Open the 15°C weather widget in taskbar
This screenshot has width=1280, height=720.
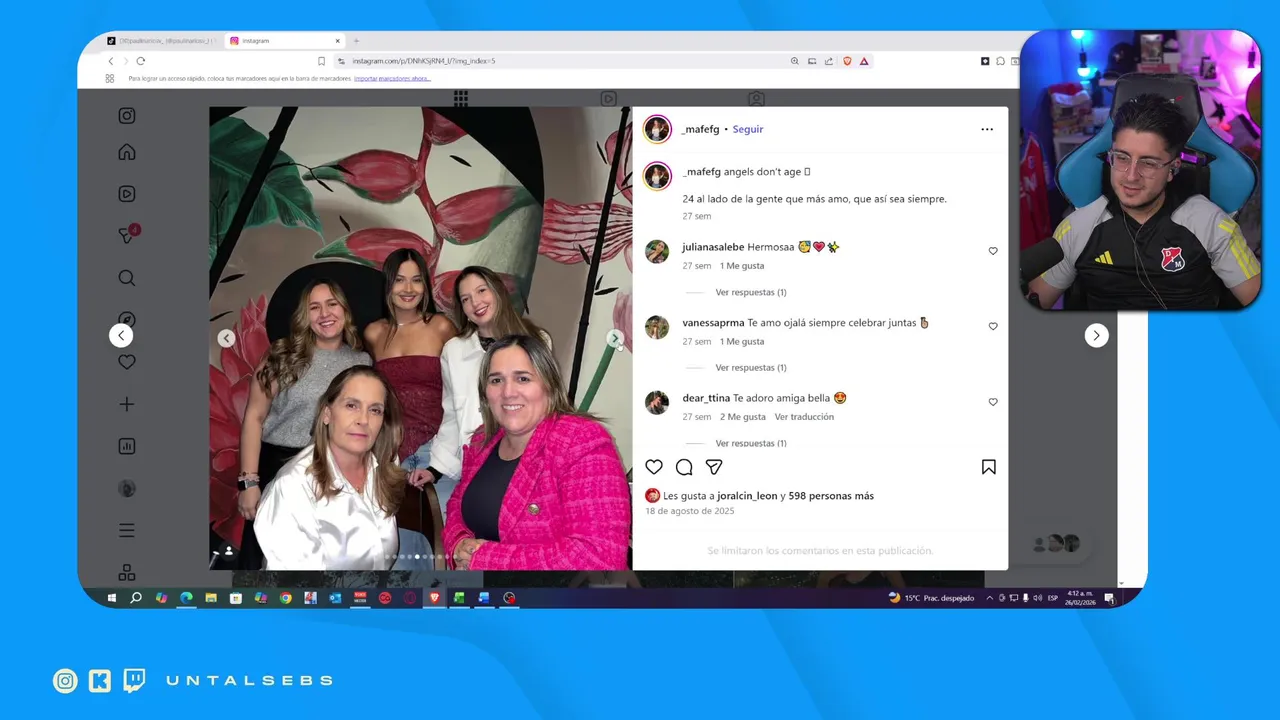tap(931, 598)
